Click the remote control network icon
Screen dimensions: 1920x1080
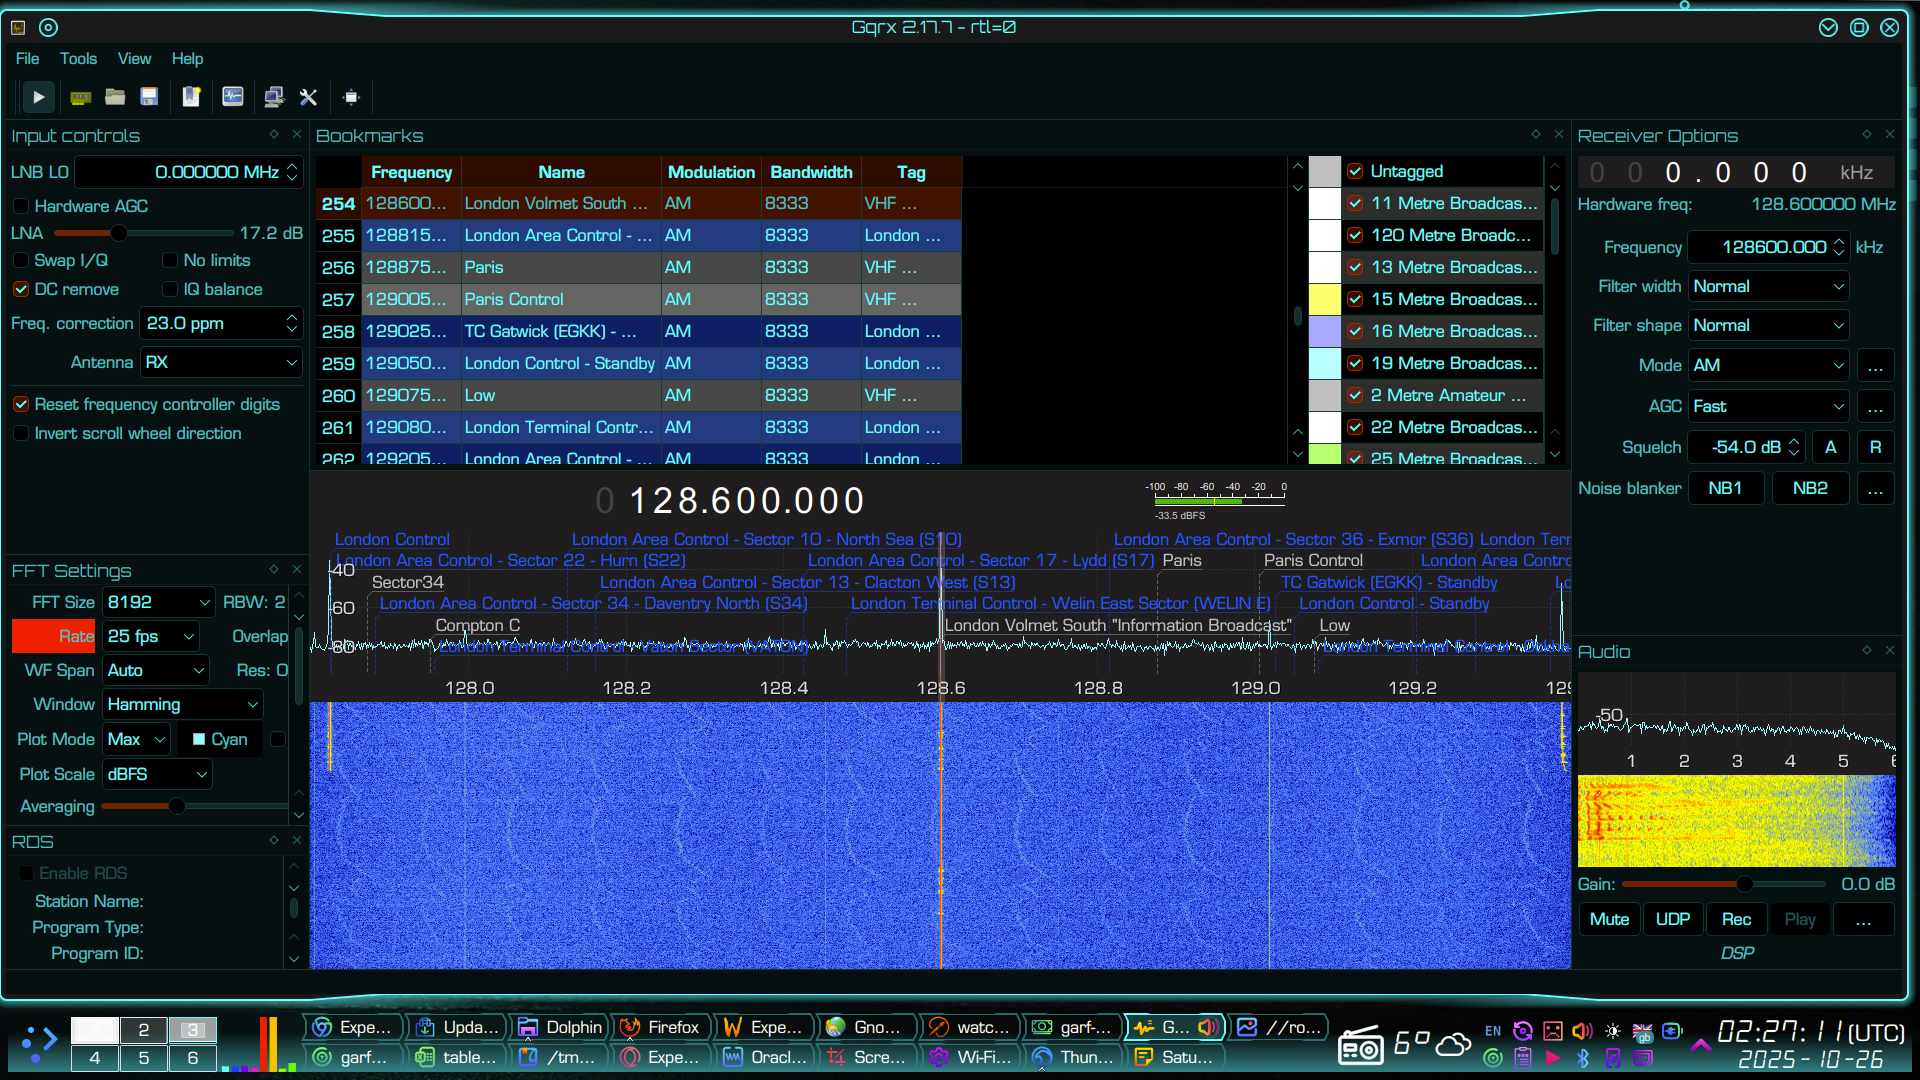pos(273,97)
